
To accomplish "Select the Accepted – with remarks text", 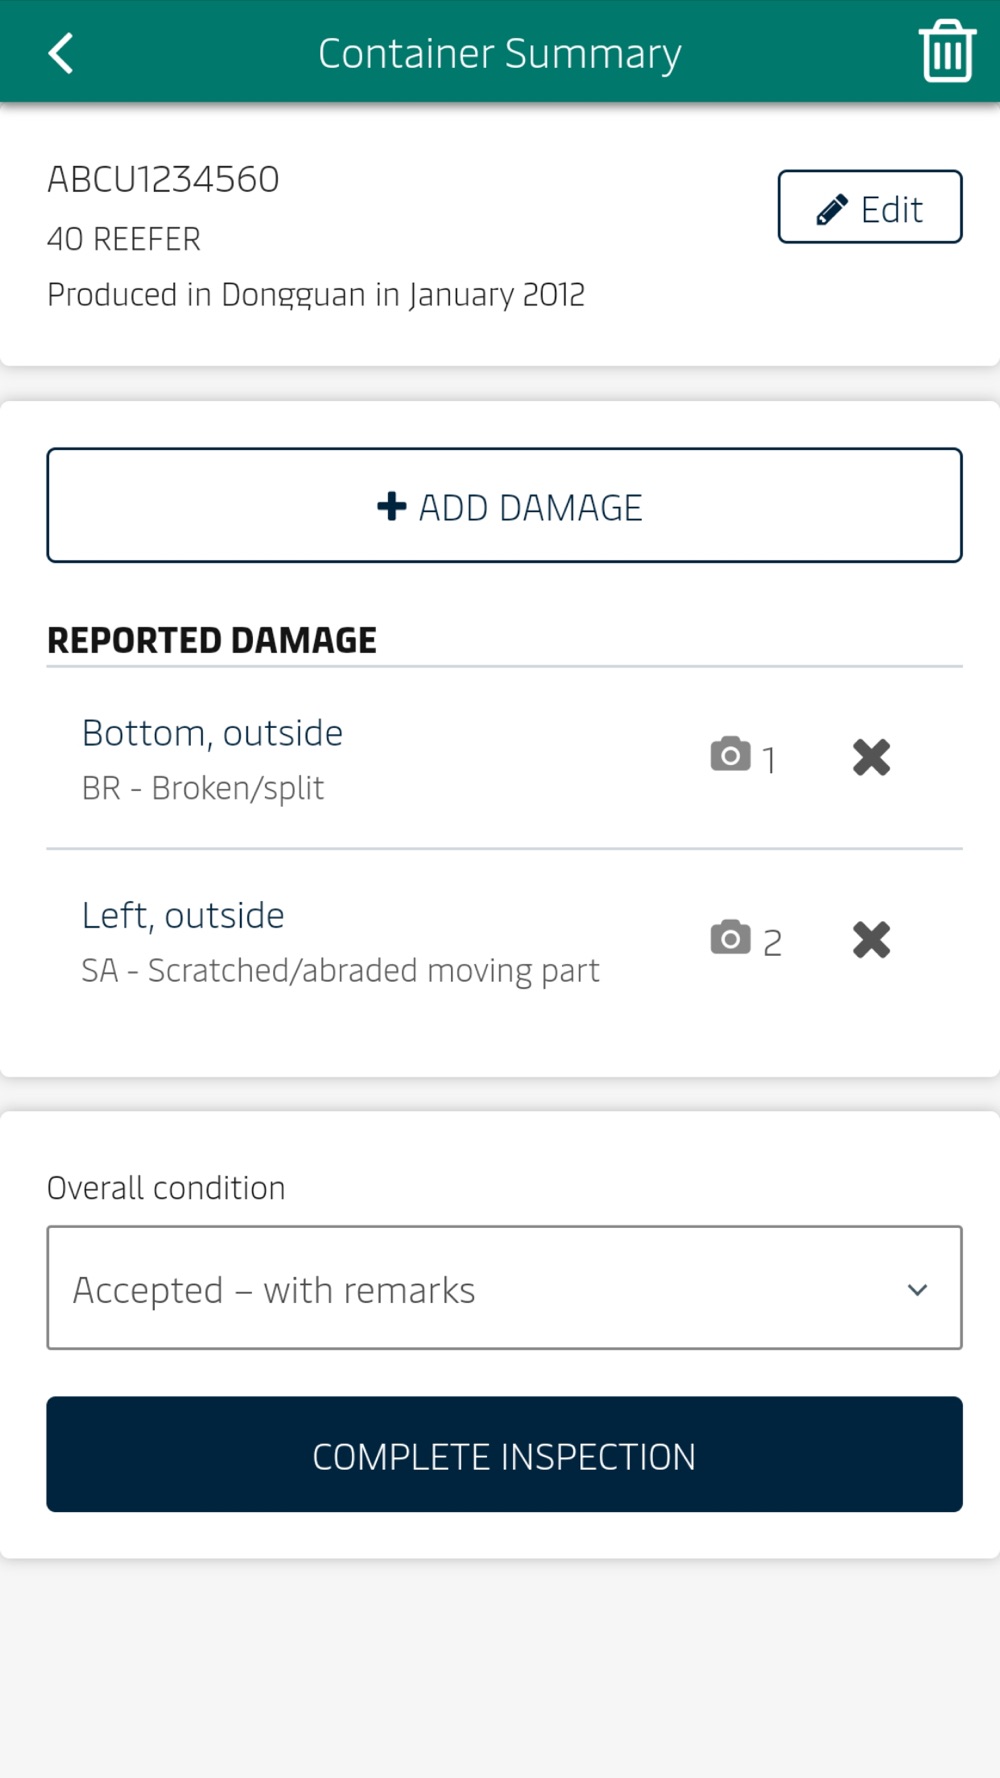I will point(274,1290).
